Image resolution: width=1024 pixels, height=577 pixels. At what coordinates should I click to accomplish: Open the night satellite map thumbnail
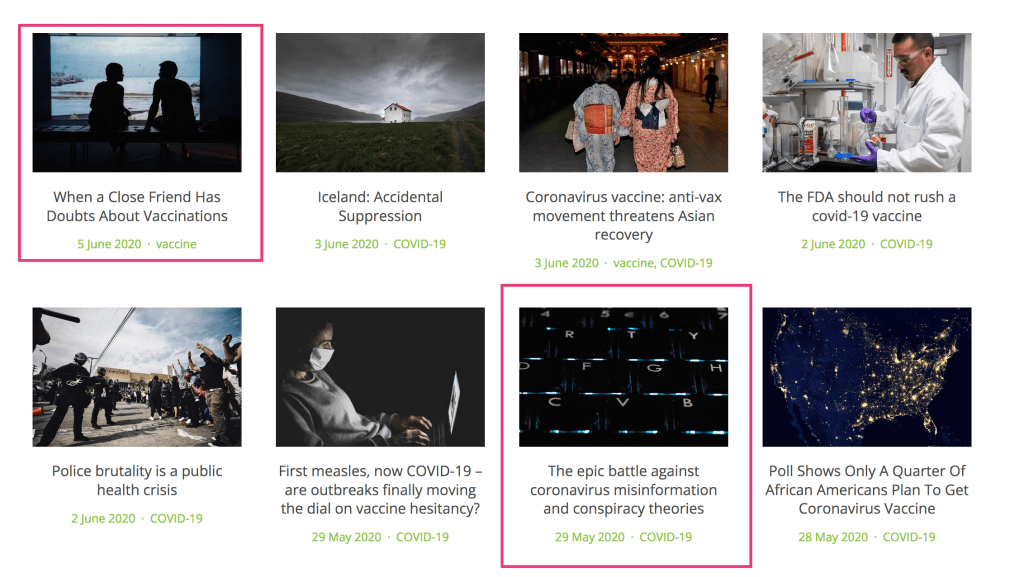click(x=866, y=376)
